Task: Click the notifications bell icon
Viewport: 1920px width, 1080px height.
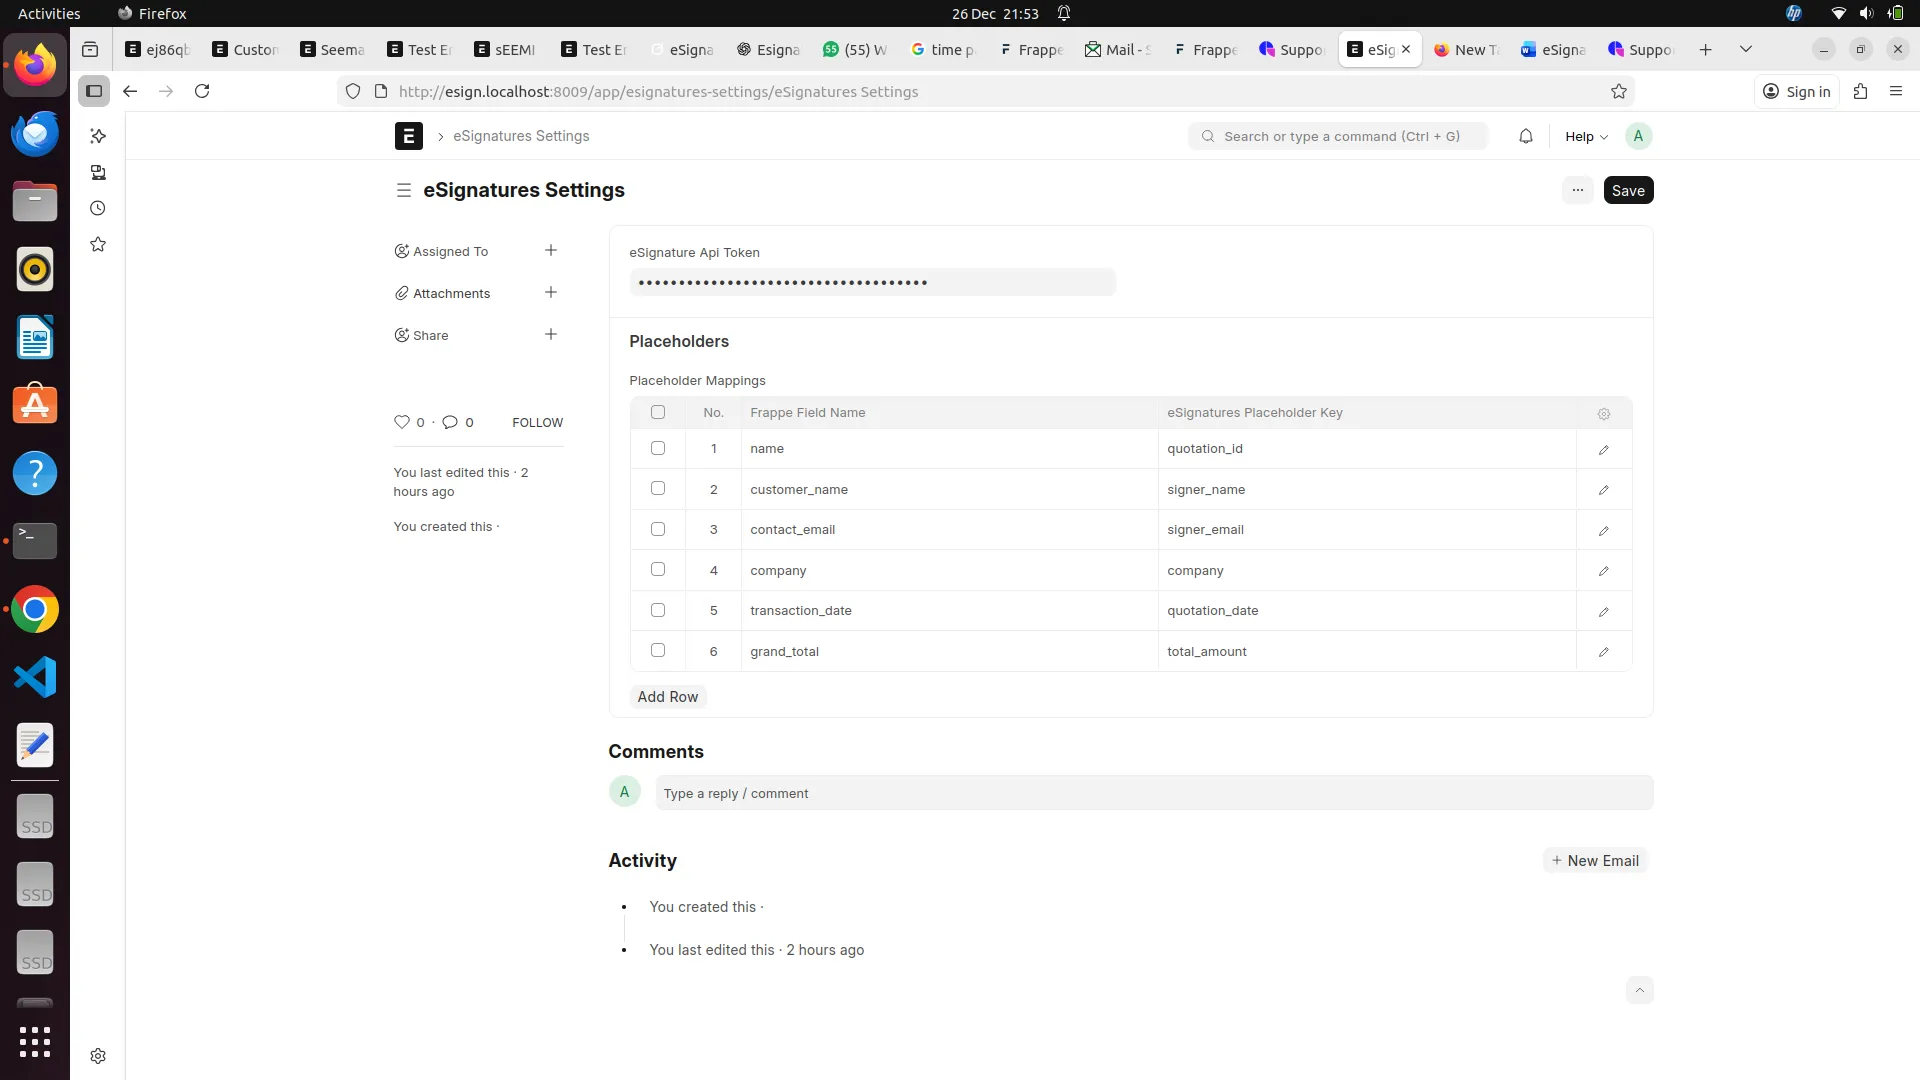Action: click(1525, 136)
